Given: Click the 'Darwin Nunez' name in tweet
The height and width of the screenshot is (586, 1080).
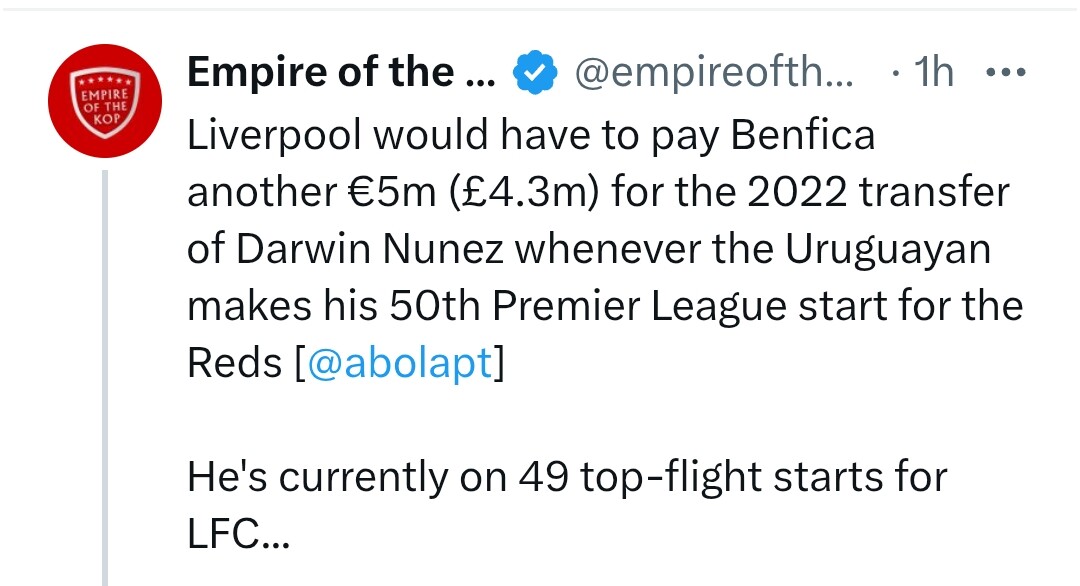Looking at the screenshot, I should (370, 249).
